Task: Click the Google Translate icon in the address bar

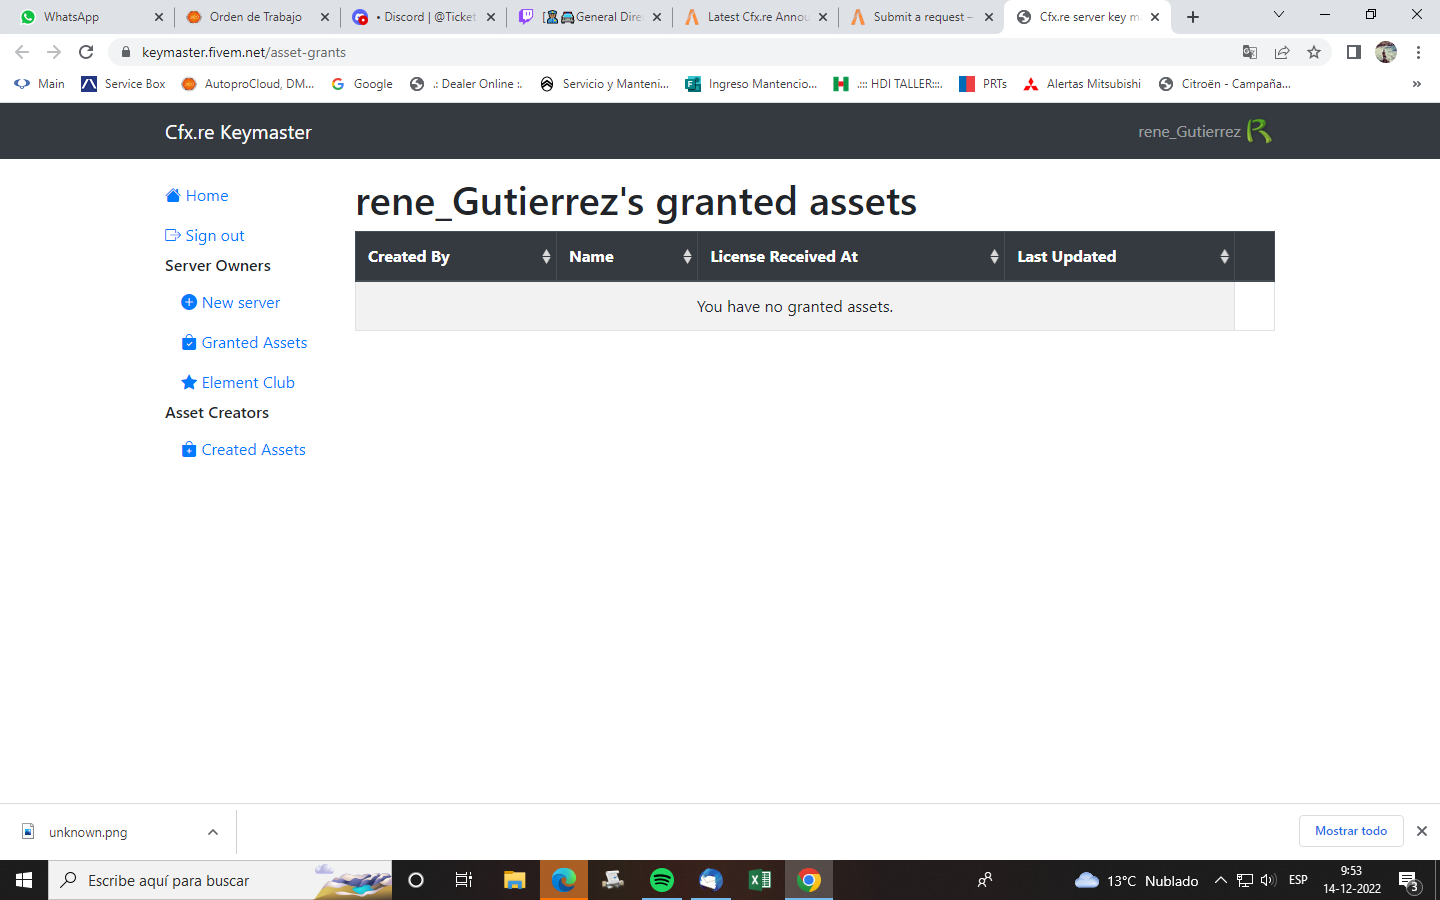Action: [x=1251, y=51]
